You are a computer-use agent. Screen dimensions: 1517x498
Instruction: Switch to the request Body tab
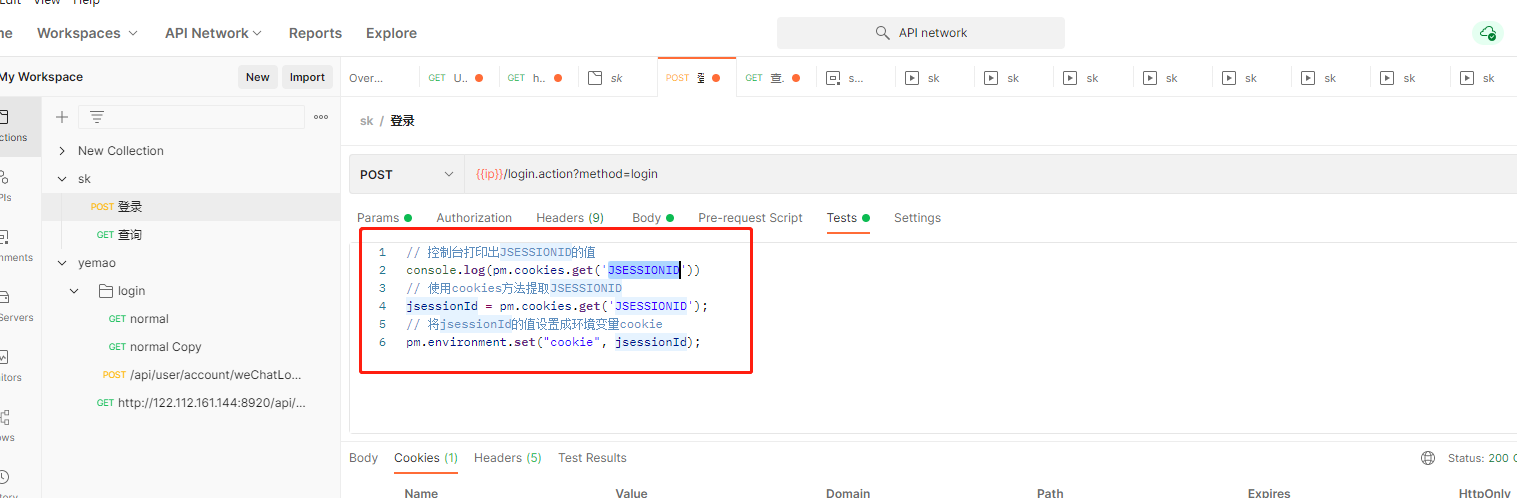click(652, 218)
